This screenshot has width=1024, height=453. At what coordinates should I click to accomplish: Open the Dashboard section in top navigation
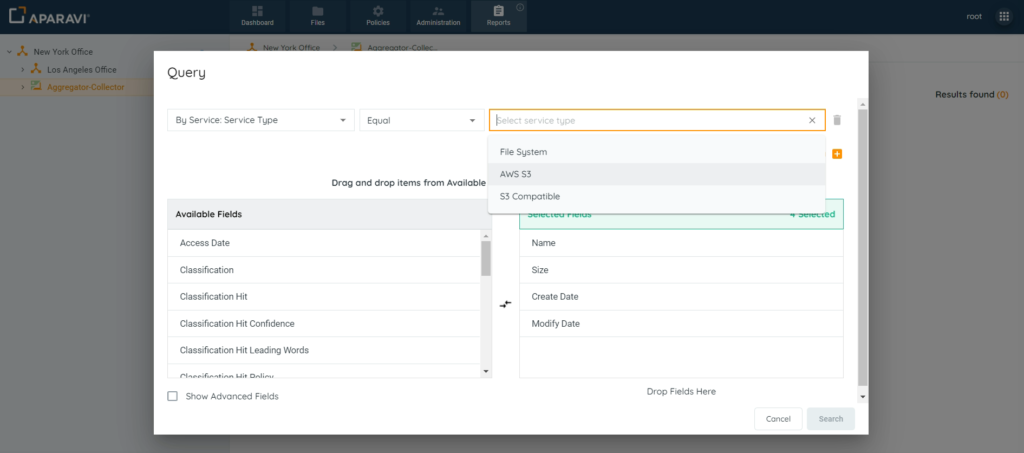257,16
